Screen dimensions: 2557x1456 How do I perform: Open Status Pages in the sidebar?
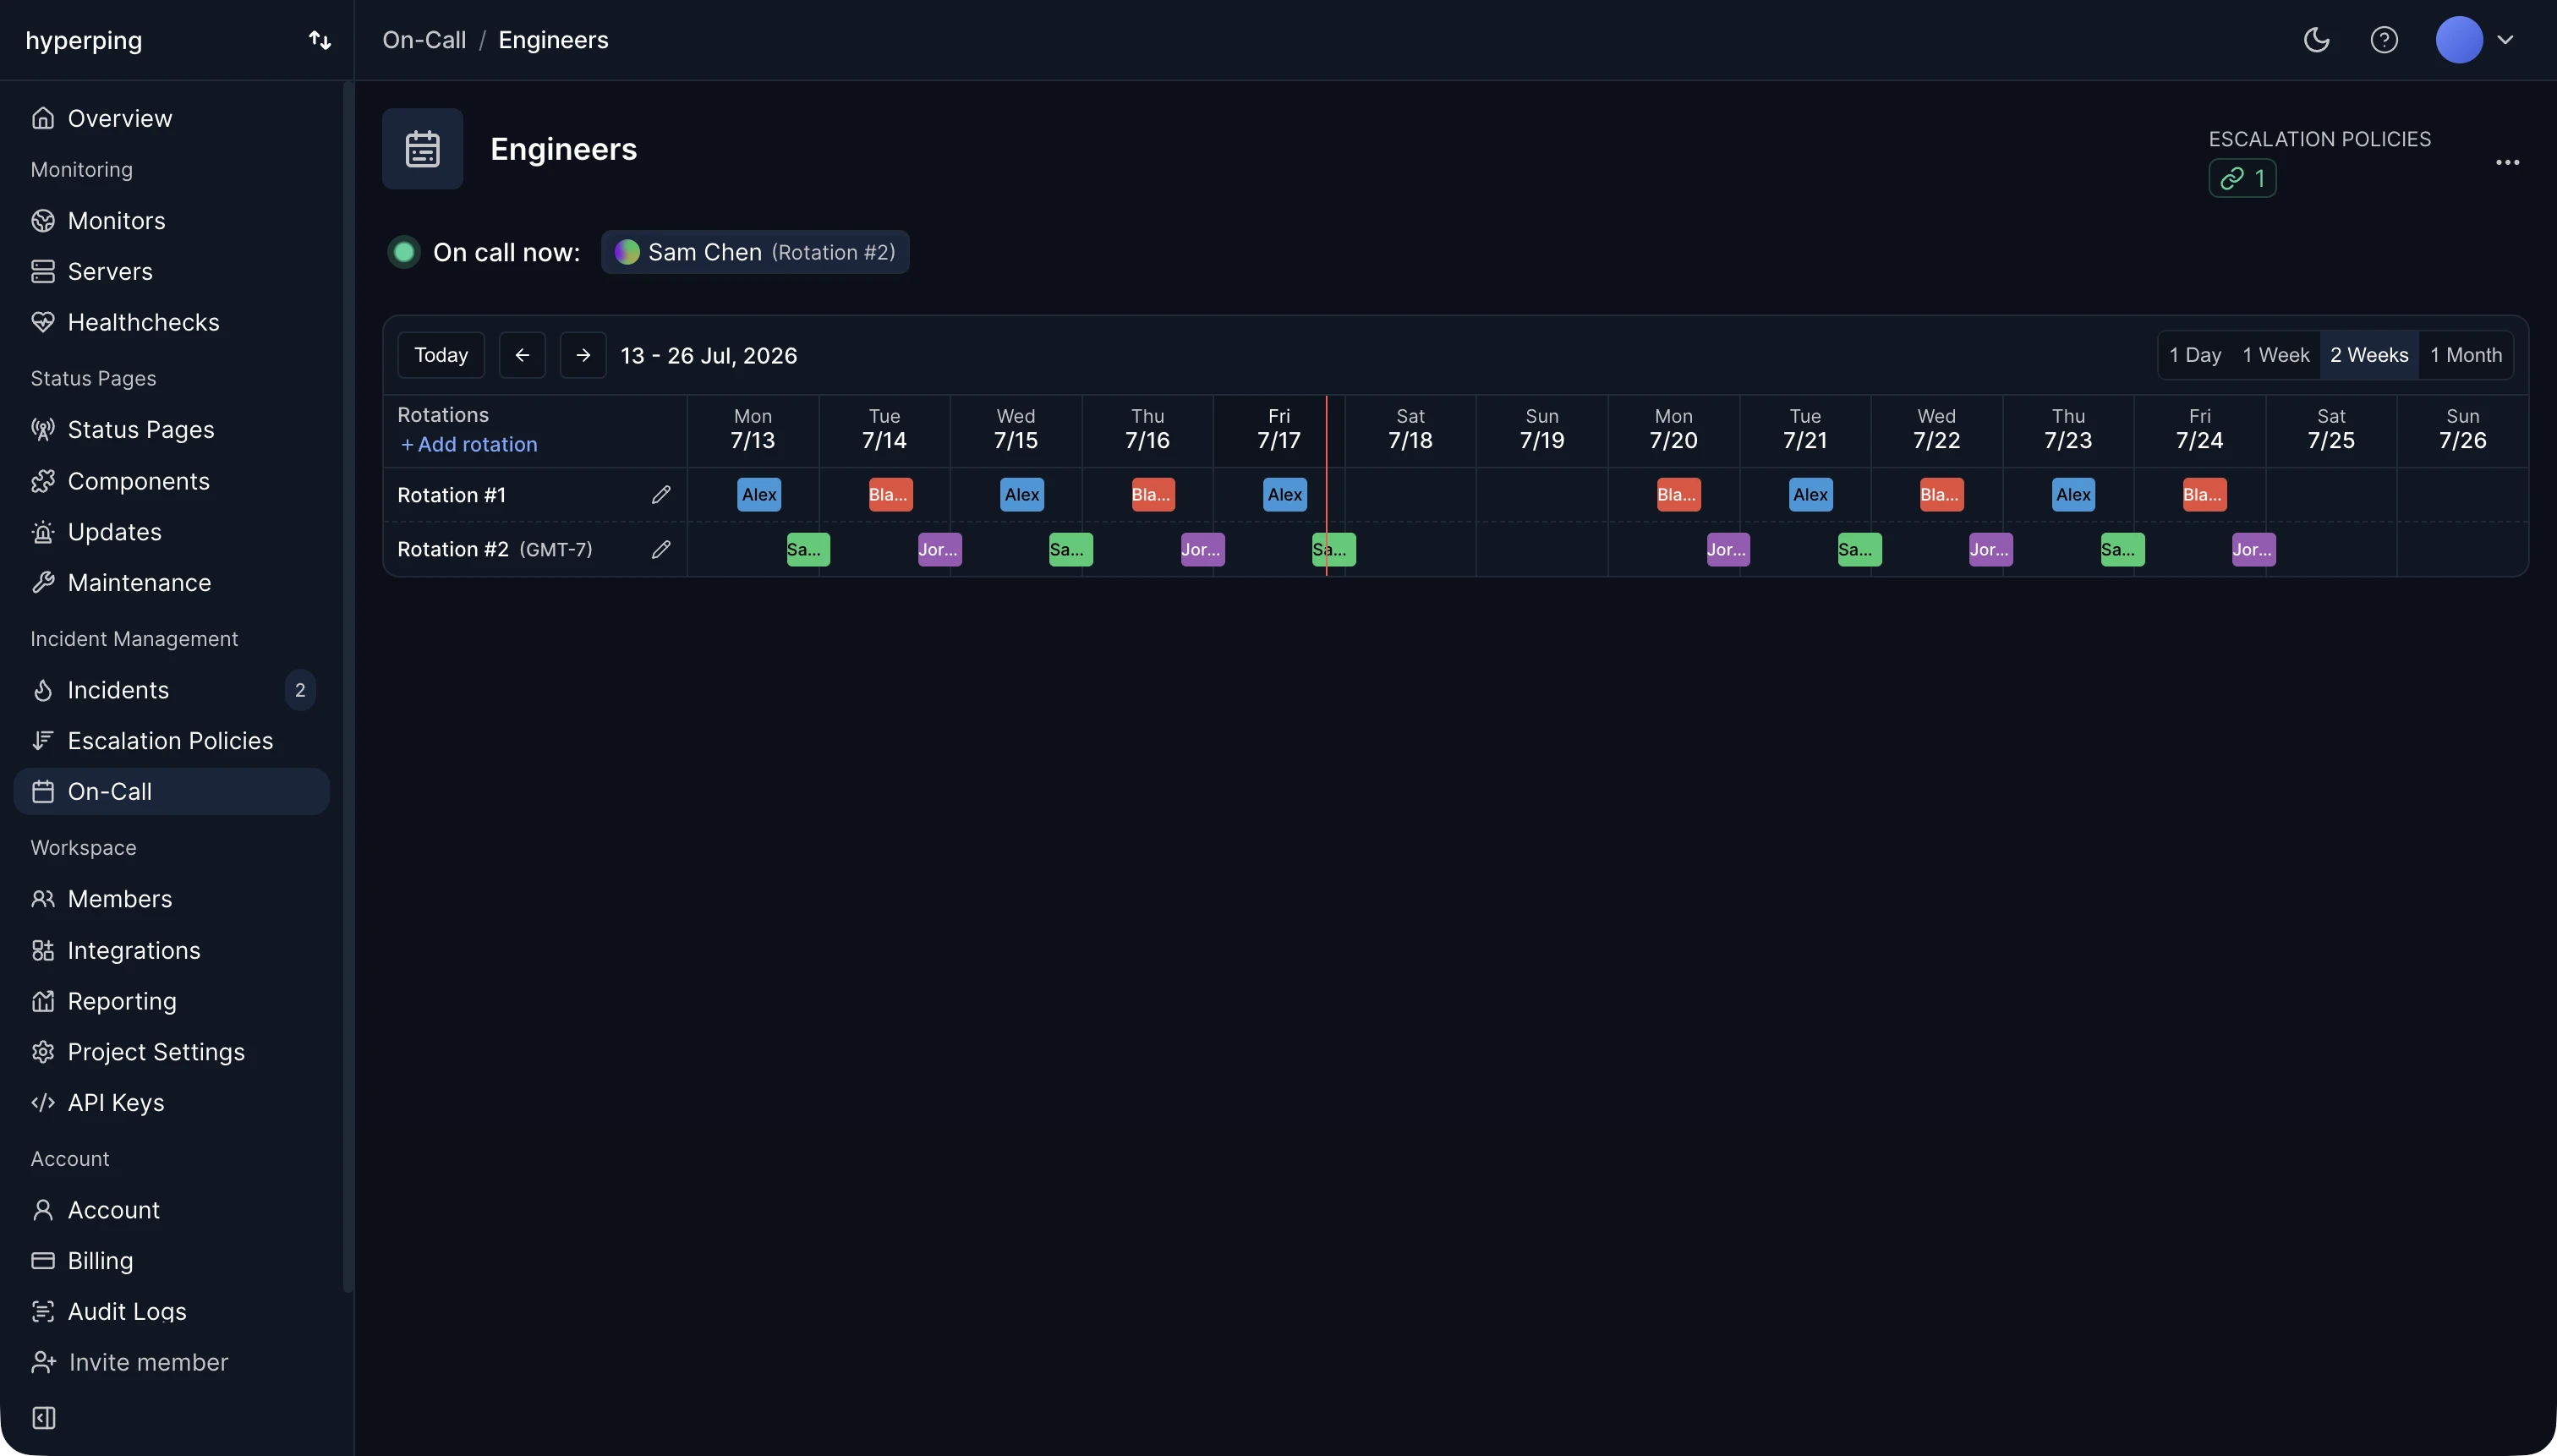tap(172, 429)
